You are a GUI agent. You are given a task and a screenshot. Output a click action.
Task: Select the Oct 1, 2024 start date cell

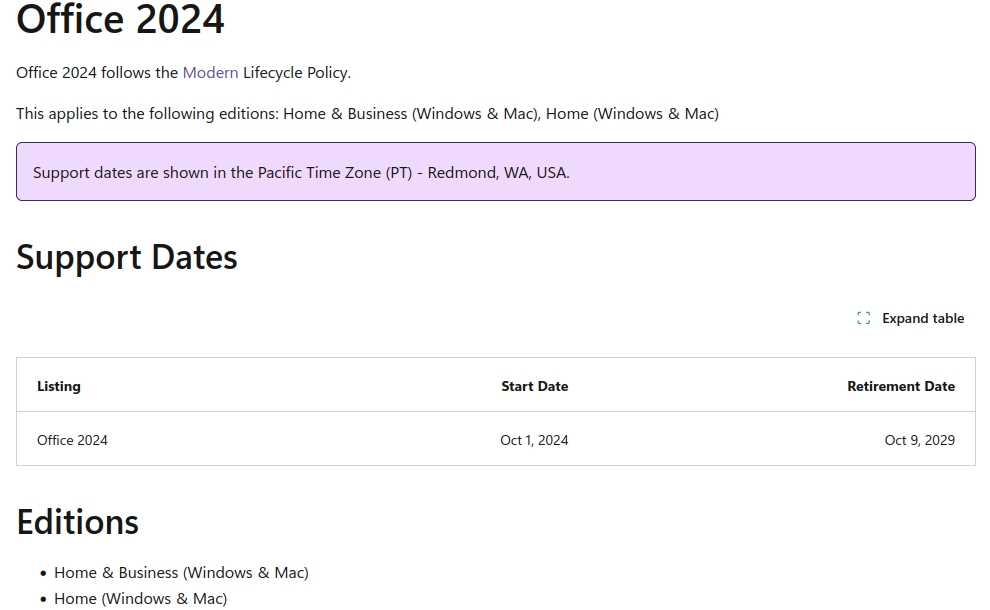[534, 440]
